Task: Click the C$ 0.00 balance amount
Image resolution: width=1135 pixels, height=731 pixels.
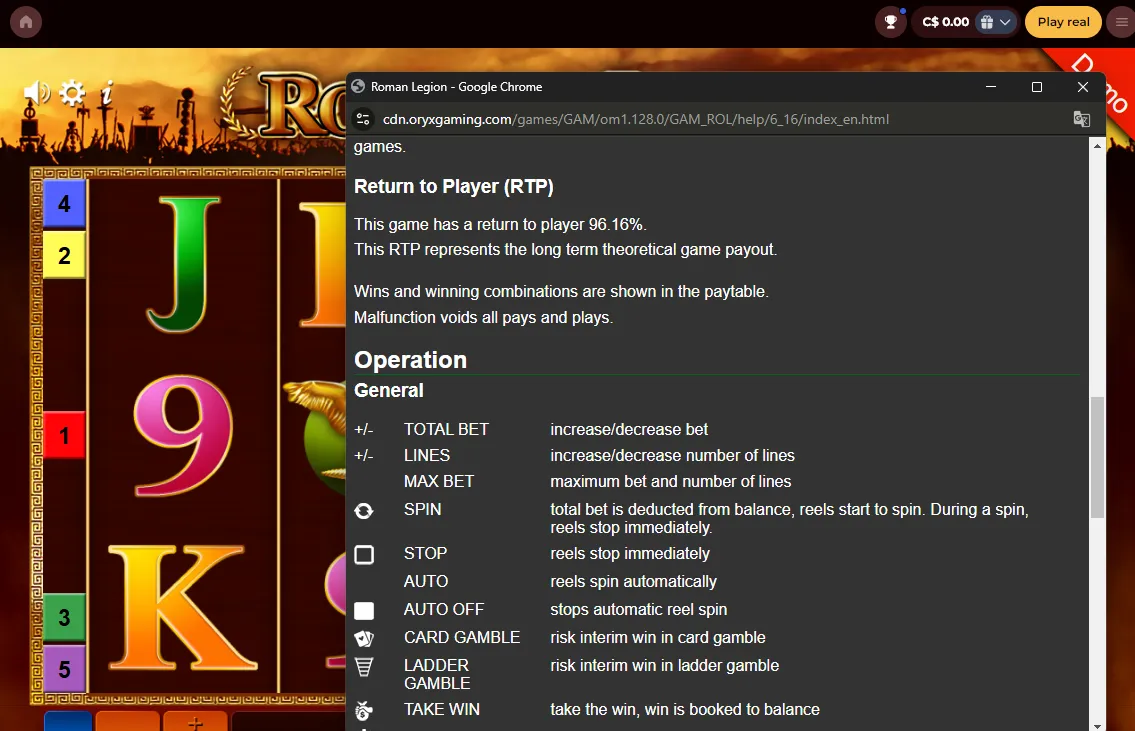Action: 945,22
